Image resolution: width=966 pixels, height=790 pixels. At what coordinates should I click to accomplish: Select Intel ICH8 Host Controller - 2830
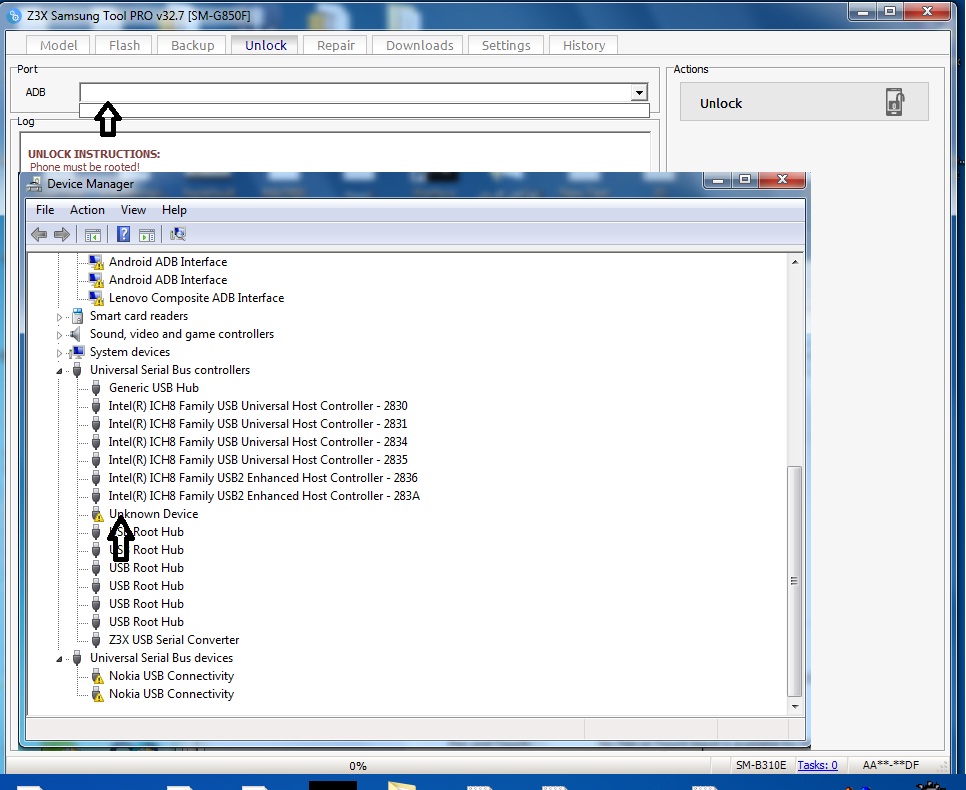[258, 405]
